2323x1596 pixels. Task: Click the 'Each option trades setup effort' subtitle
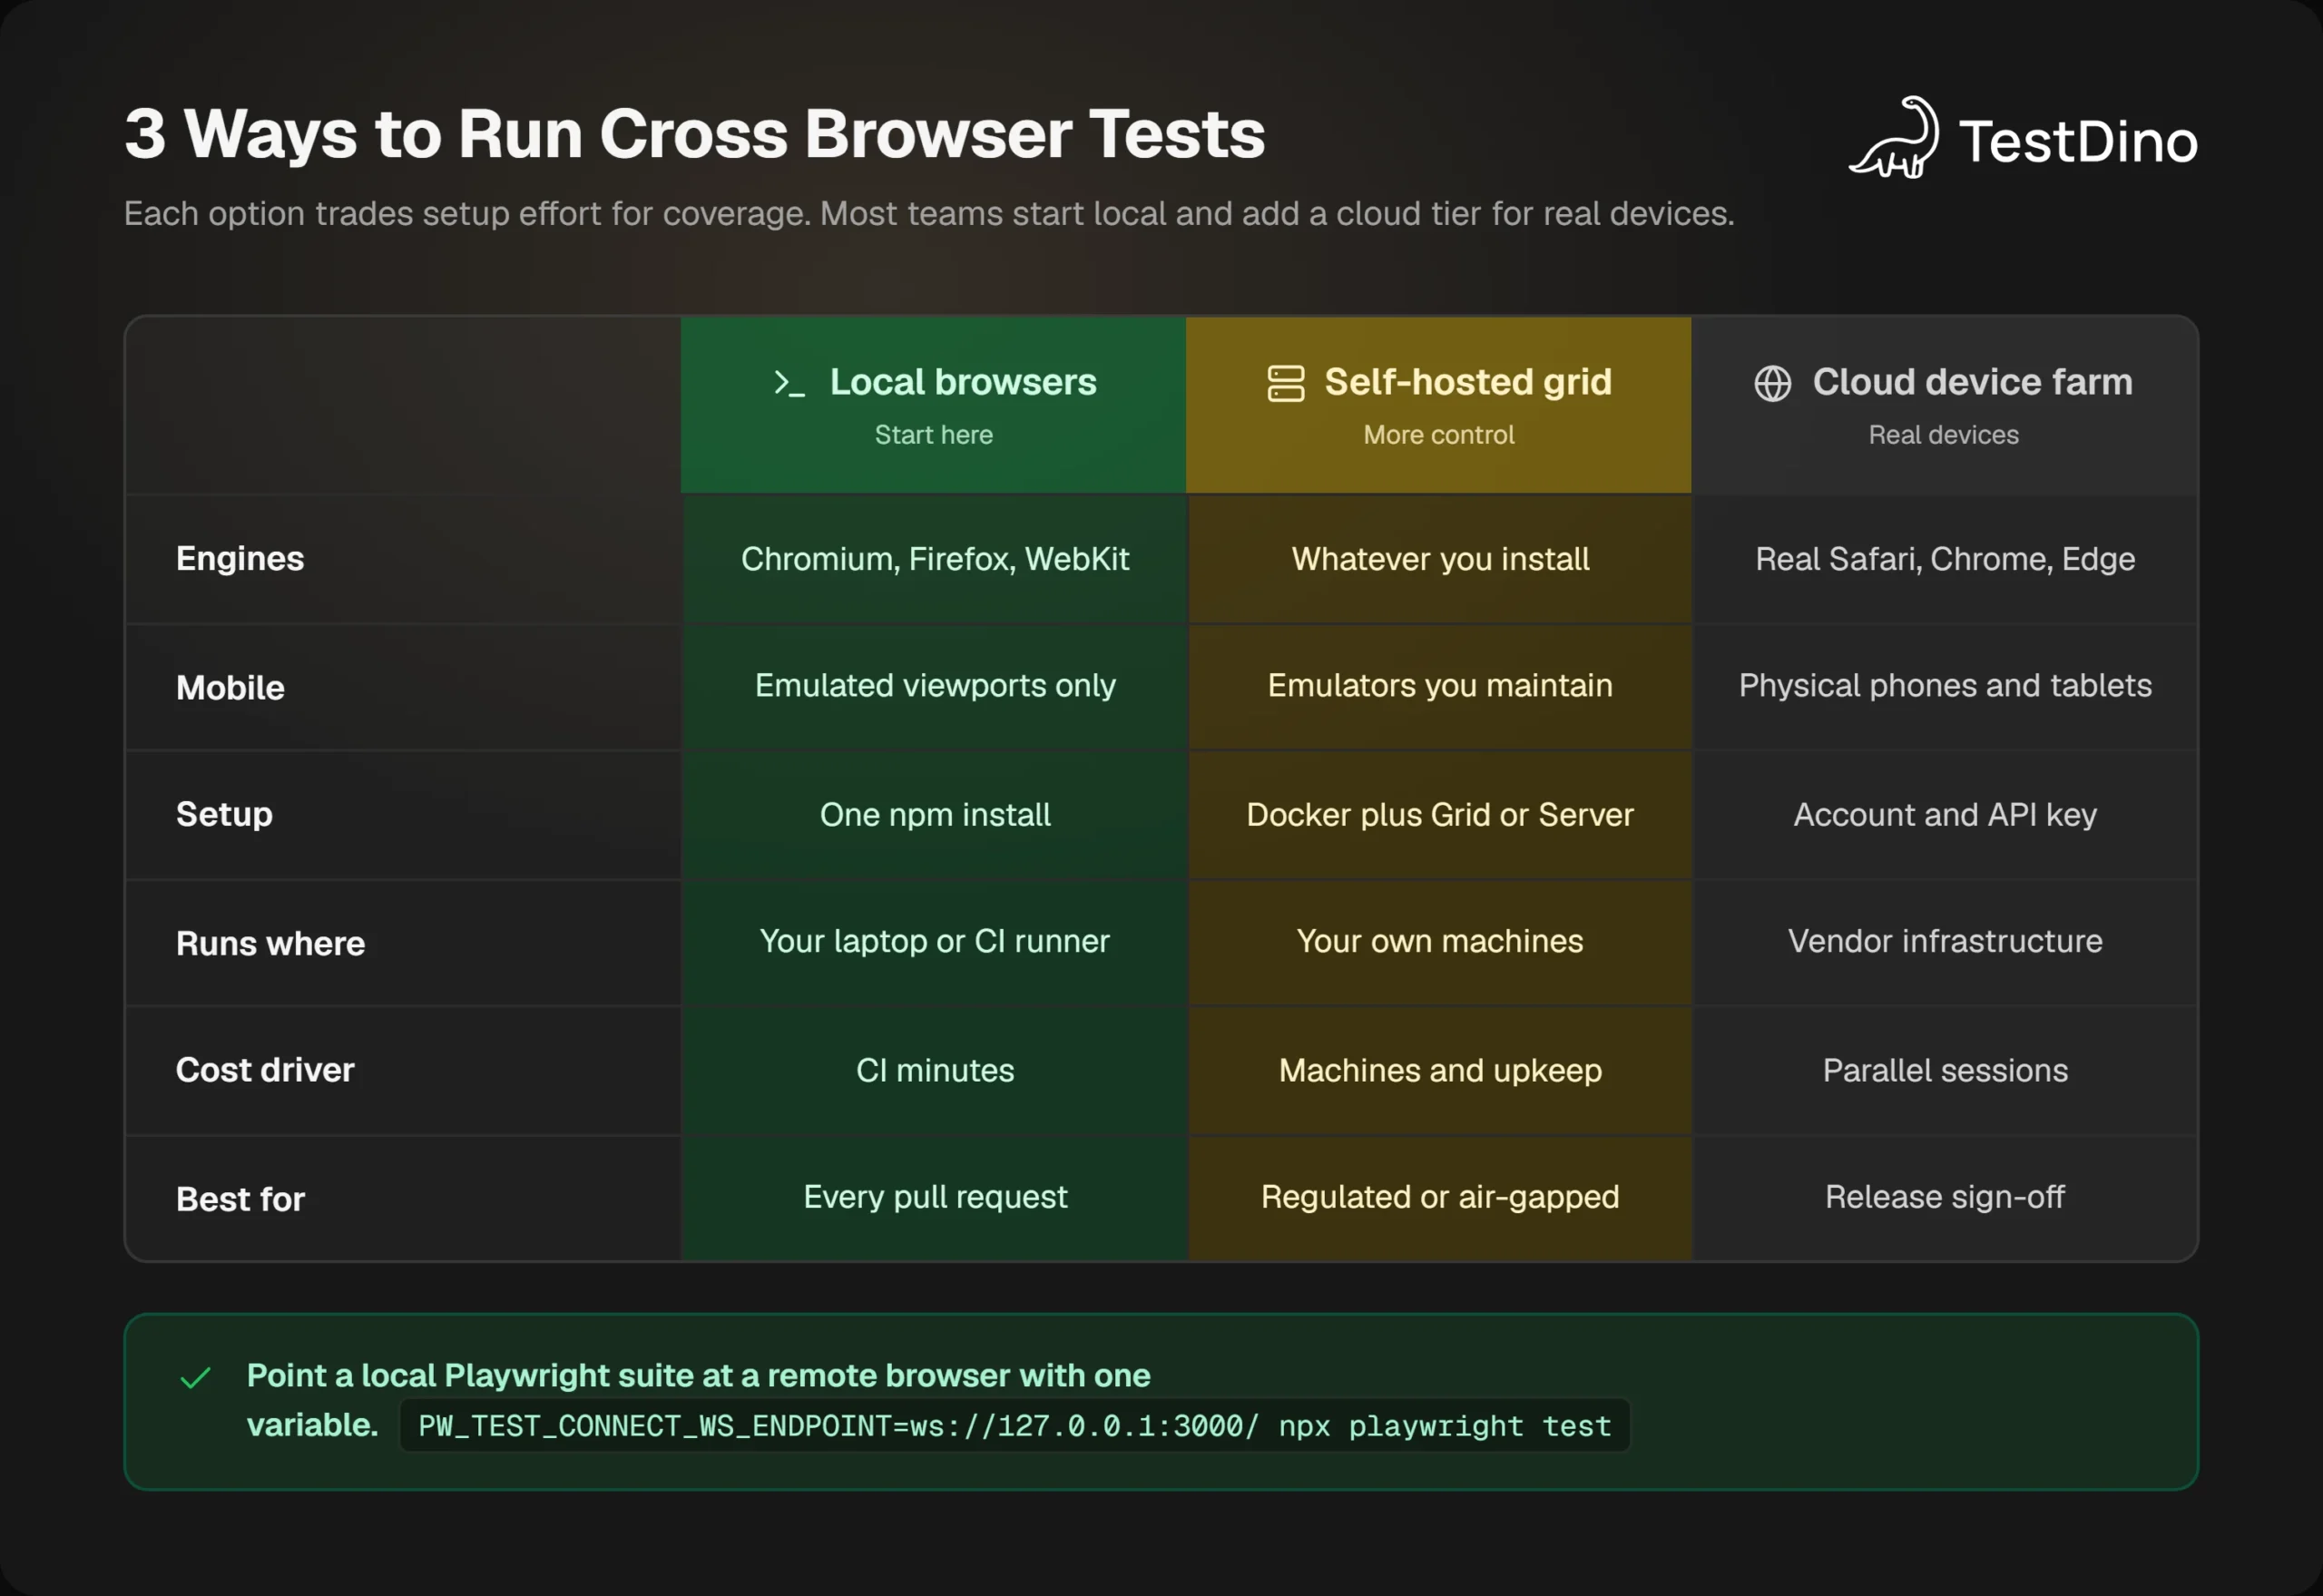point(929,213)
